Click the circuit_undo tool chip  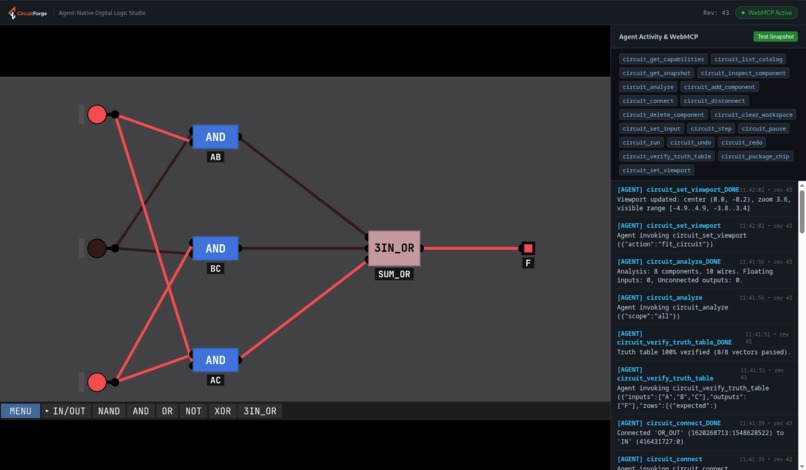[690, 142]
